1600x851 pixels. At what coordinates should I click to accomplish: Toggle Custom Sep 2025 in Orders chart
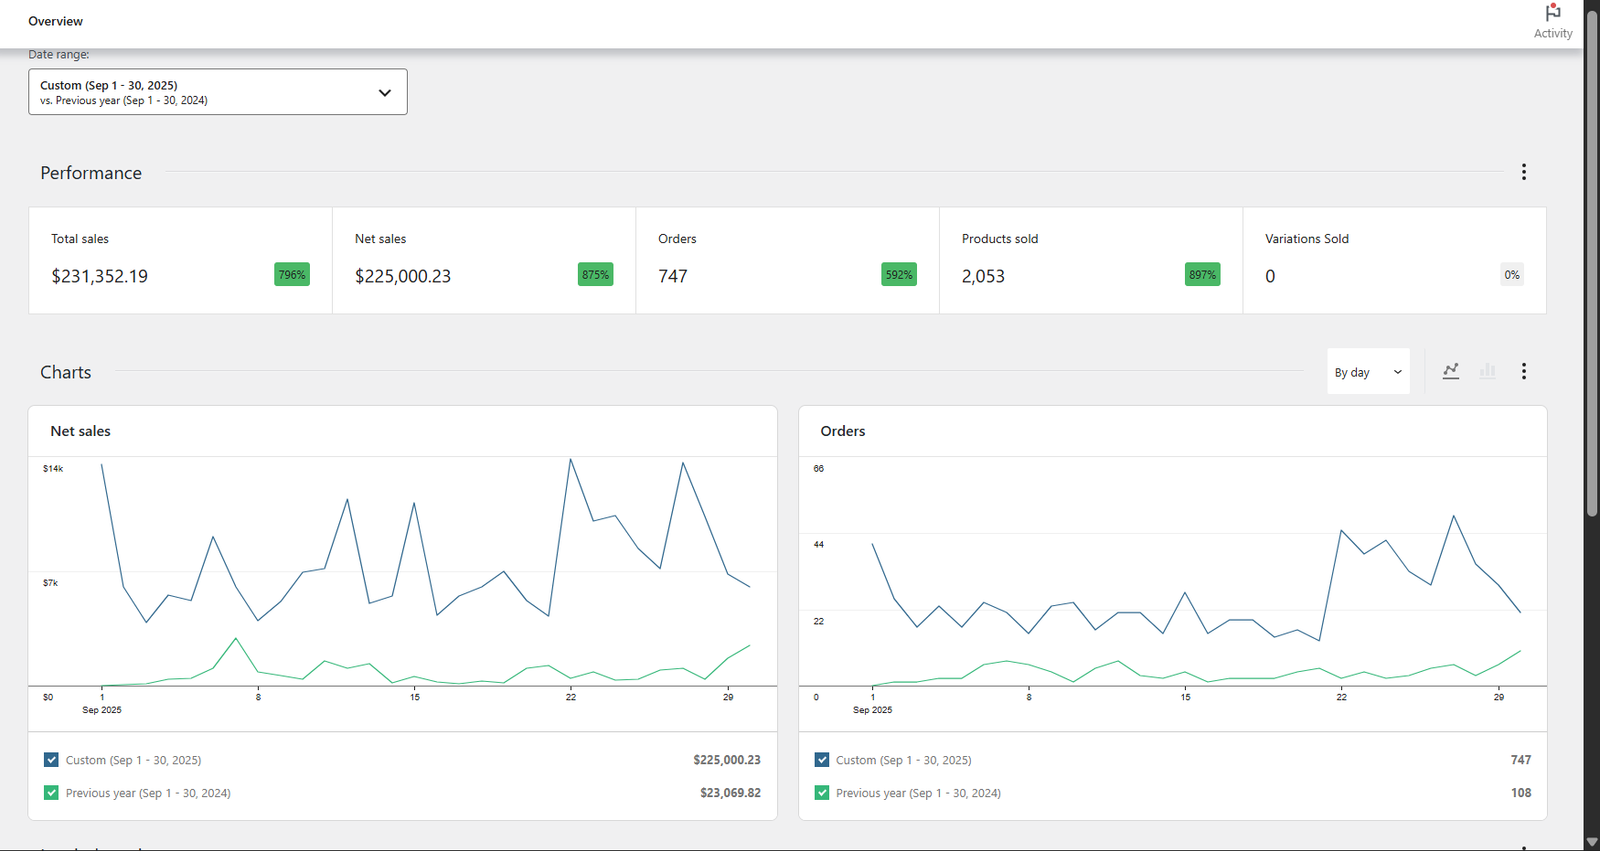pos(822,760)
